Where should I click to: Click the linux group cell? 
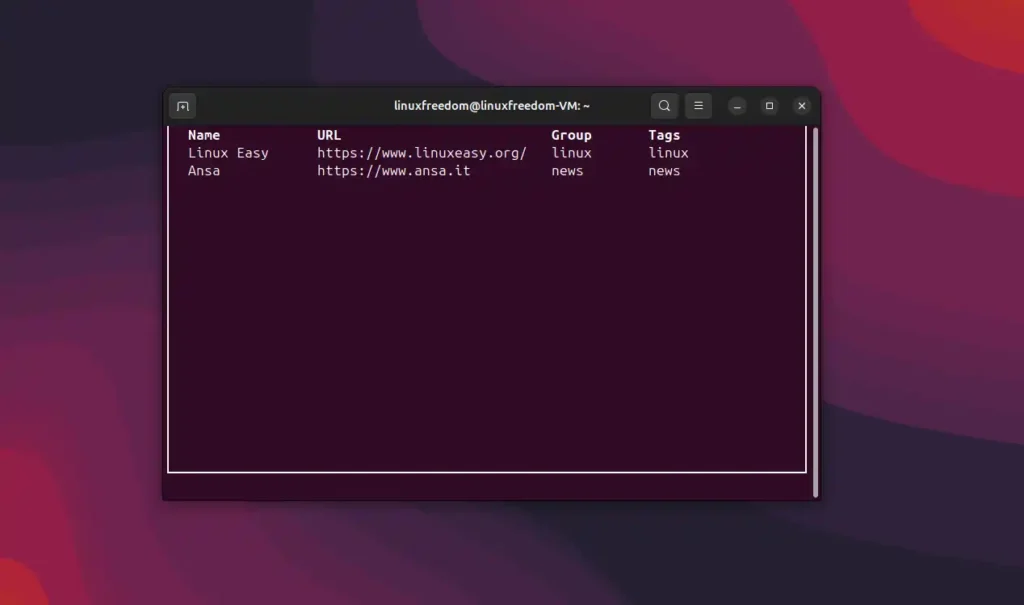pyautogui.click(x=571, y=153)
